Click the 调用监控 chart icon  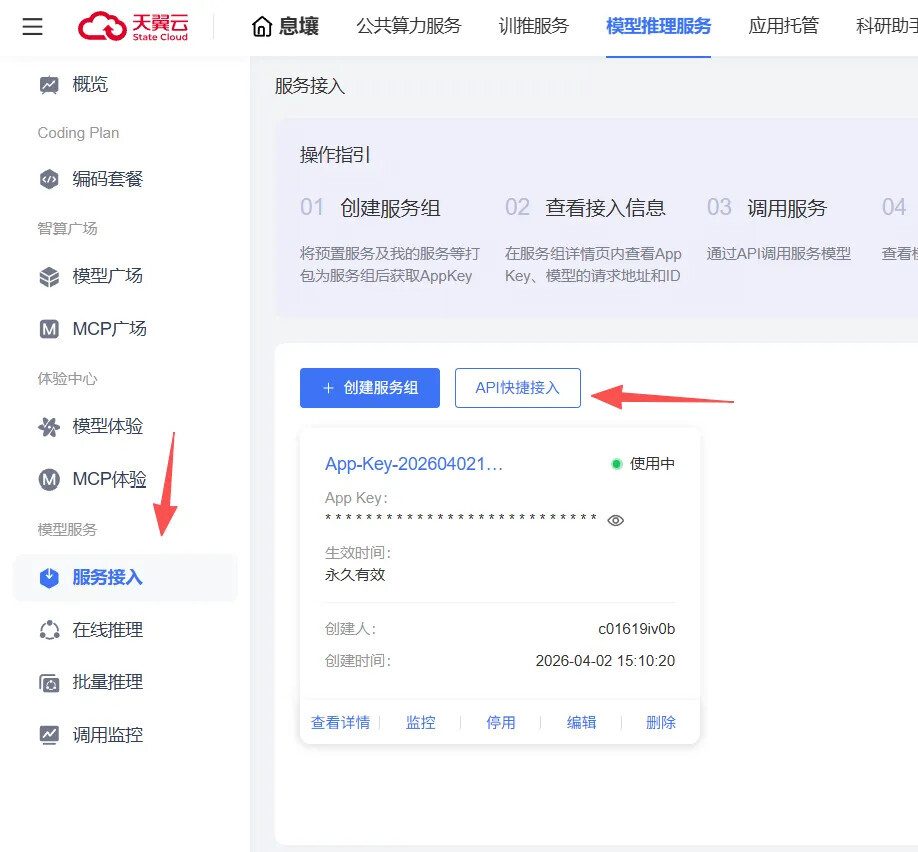(x=49, y=735)
